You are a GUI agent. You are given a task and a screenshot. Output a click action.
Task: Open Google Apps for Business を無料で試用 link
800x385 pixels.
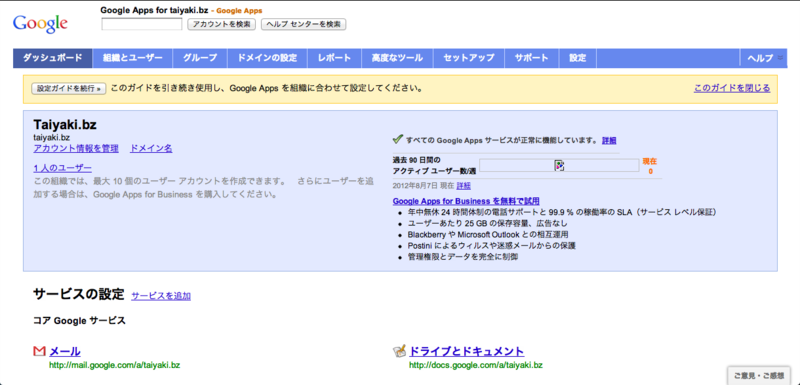point(466,201)
